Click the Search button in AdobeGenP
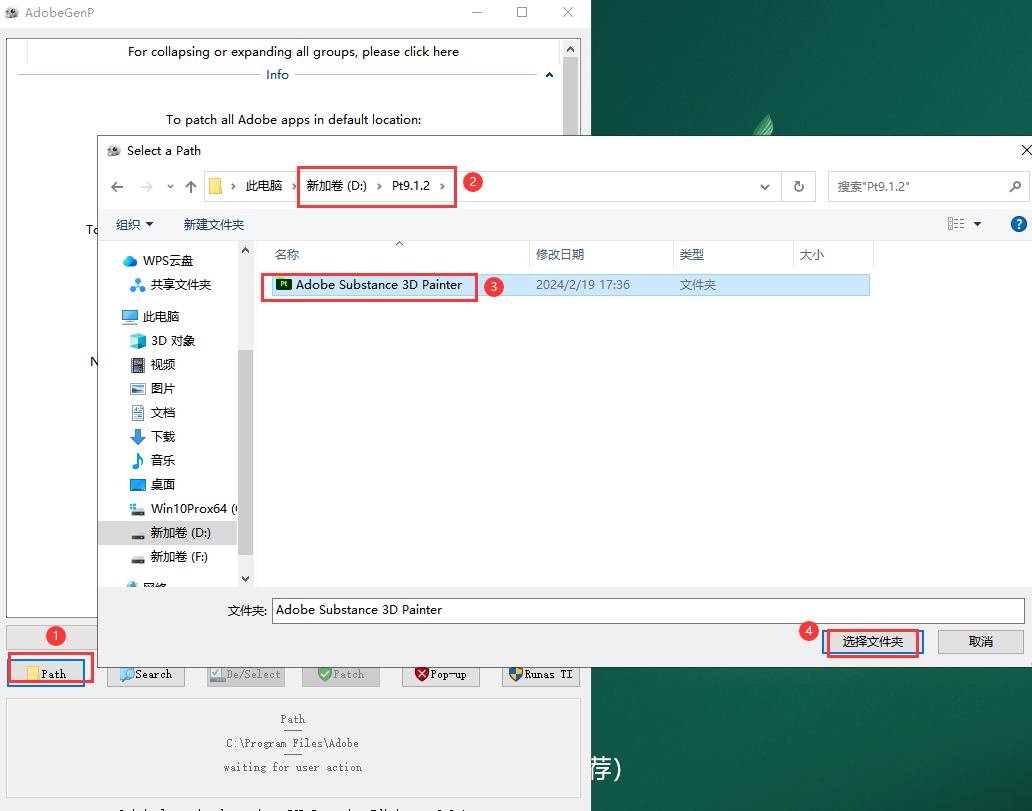This screenshot has width=1032, height=811. pos(146,674)
